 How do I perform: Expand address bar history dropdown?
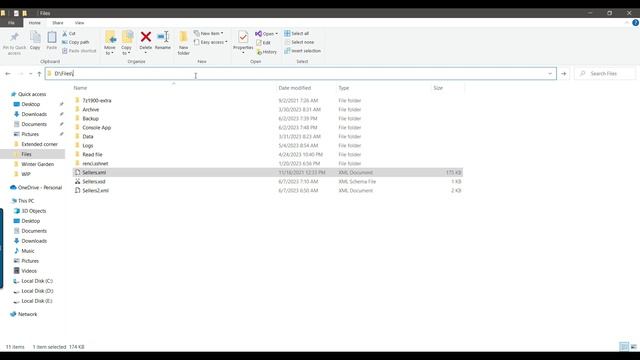coord(550,74)
